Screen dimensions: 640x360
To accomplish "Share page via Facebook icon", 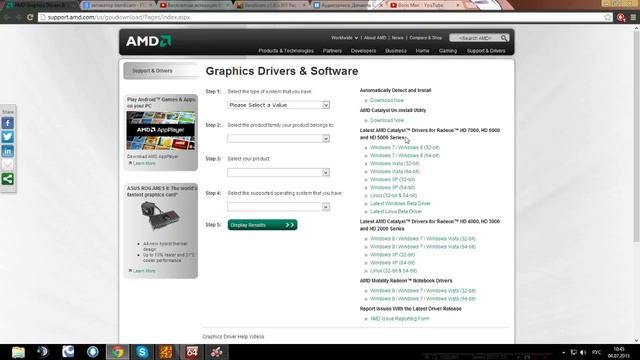I will [7, 123].
